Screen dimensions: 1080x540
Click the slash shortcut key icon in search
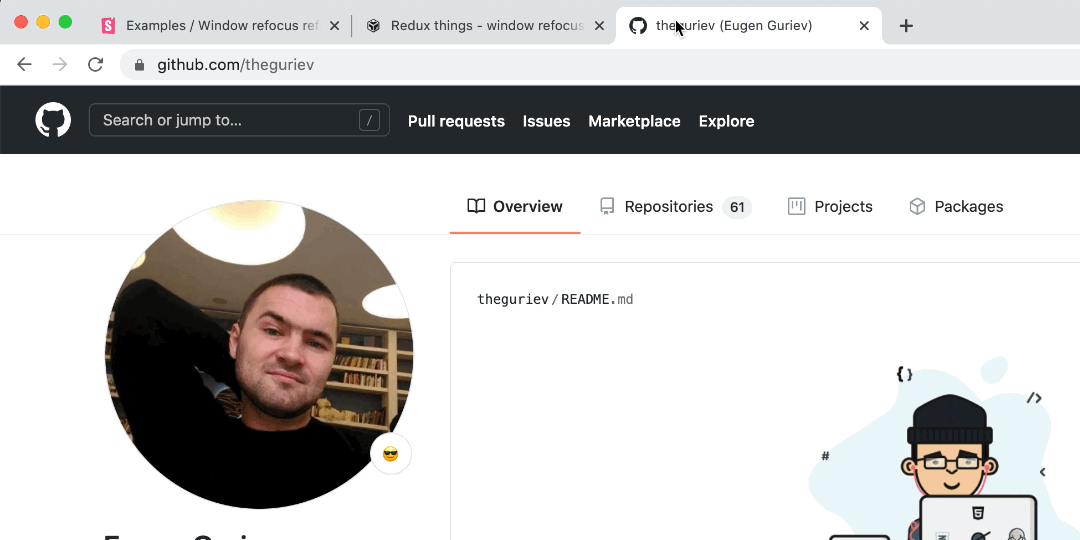pos(369,121)
